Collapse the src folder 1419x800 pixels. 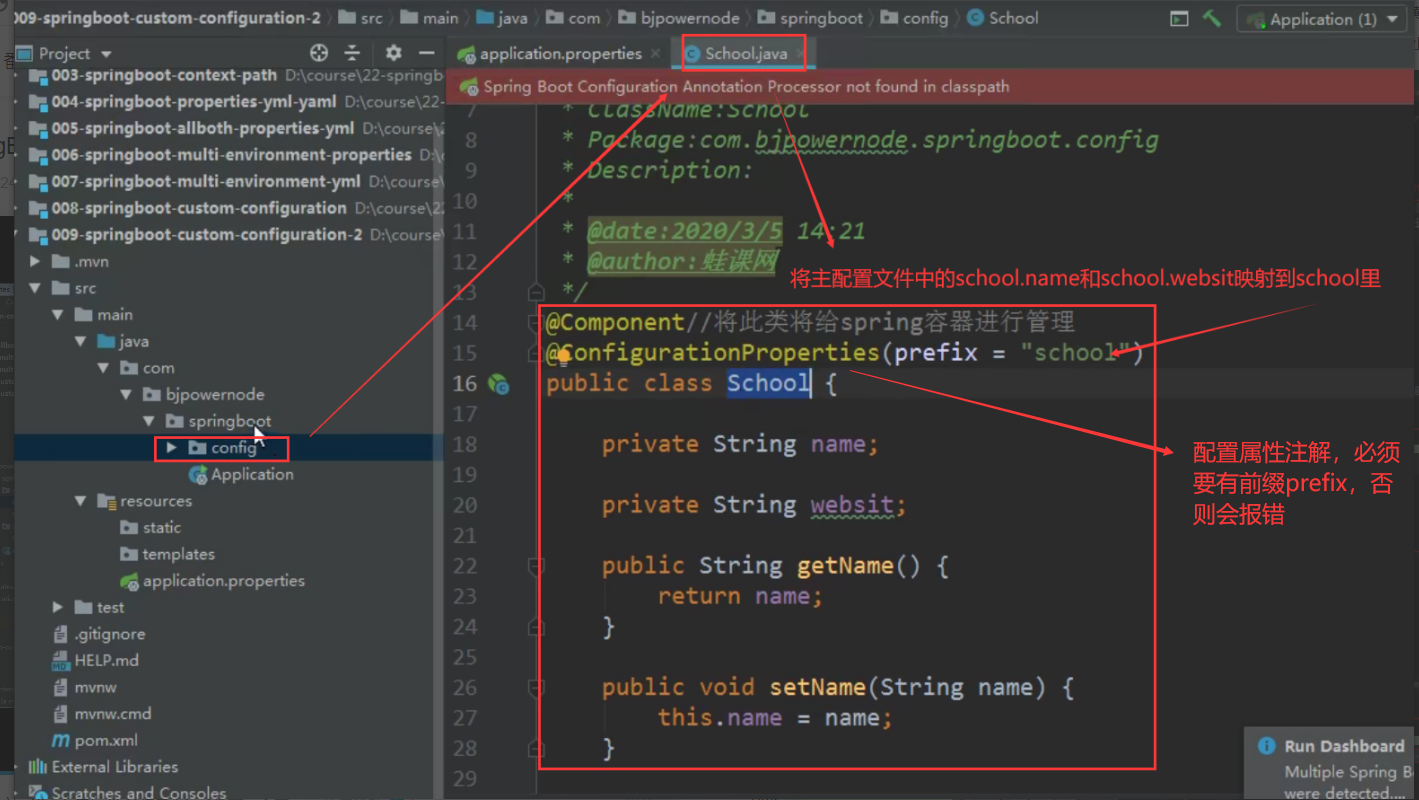click(36, 288)
